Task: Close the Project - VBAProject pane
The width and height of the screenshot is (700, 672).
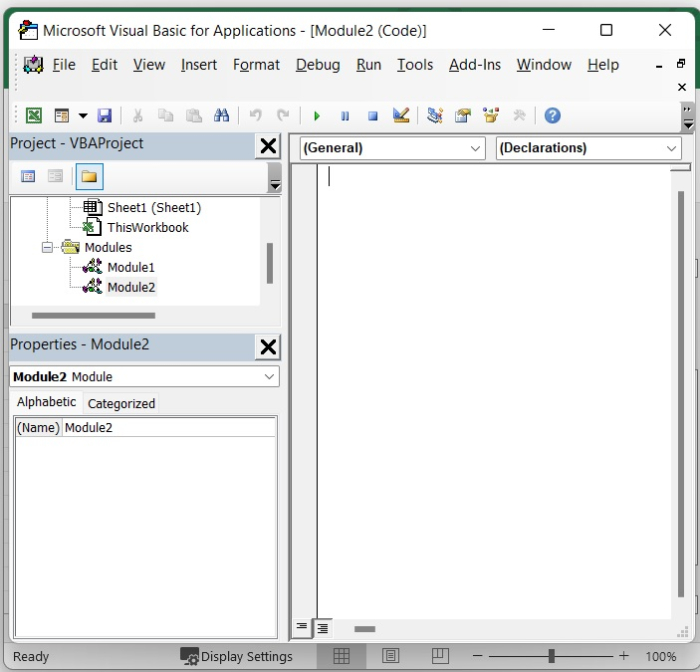Action: [268, 146]
